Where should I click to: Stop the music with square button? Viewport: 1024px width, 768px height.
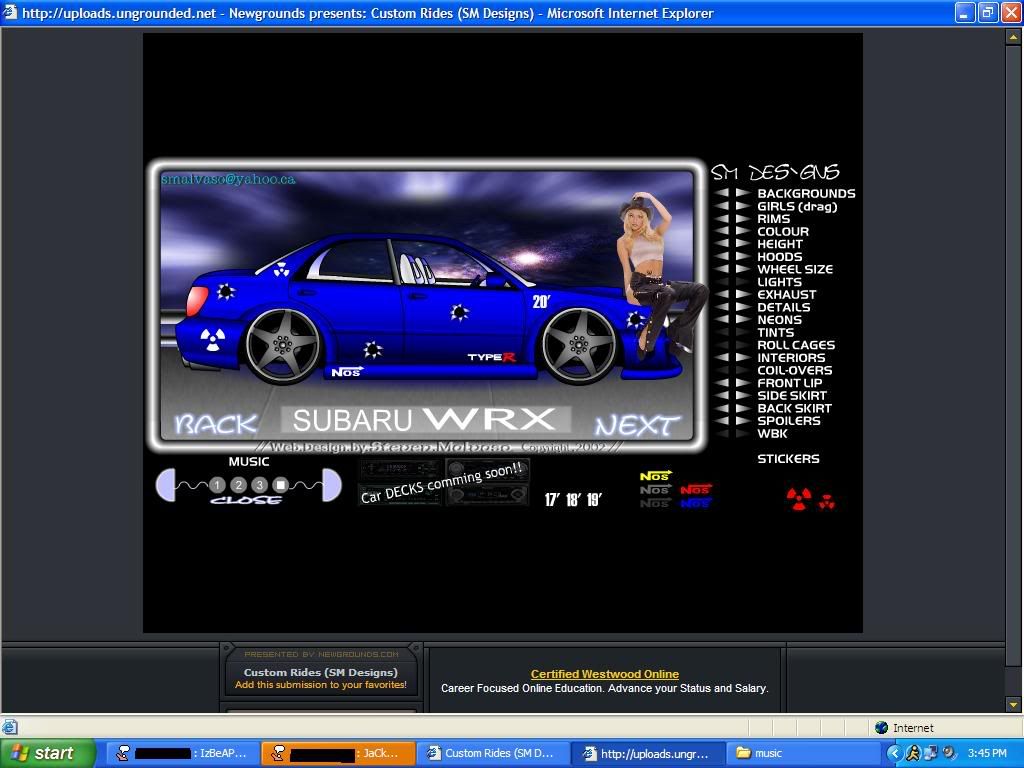pyautogui.click(x=281, y=485)
